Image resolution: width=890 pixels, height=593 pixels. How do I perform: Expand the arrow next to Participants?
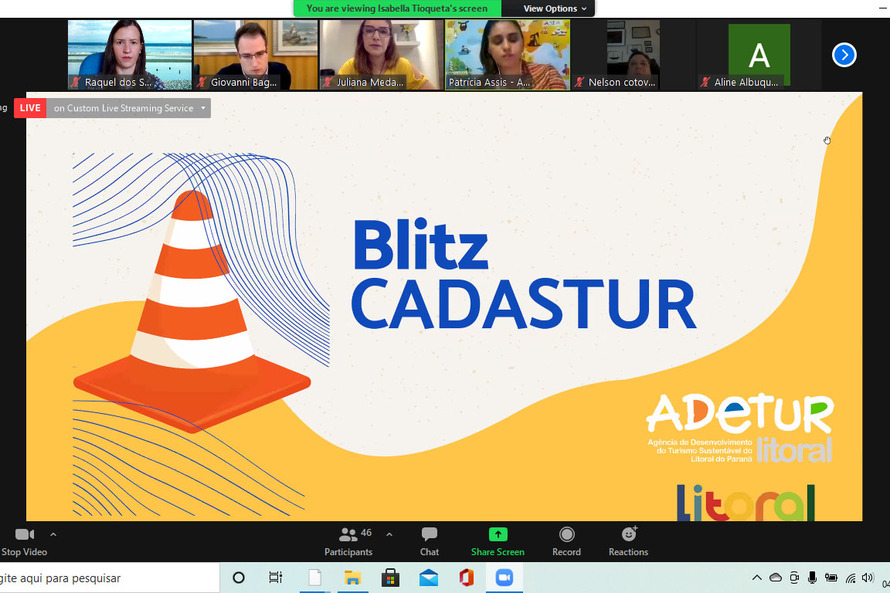point(389,534)
